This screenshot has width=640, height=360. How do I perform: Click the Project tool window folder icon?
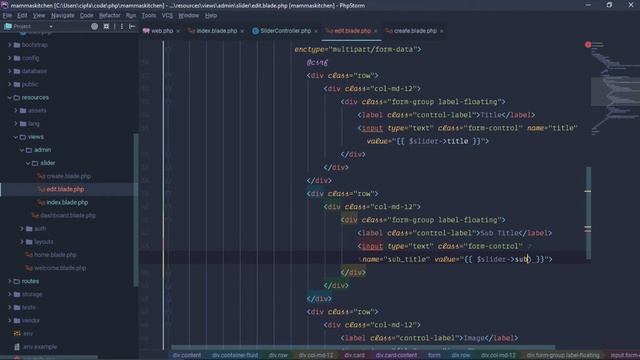[x=8, y=26]
